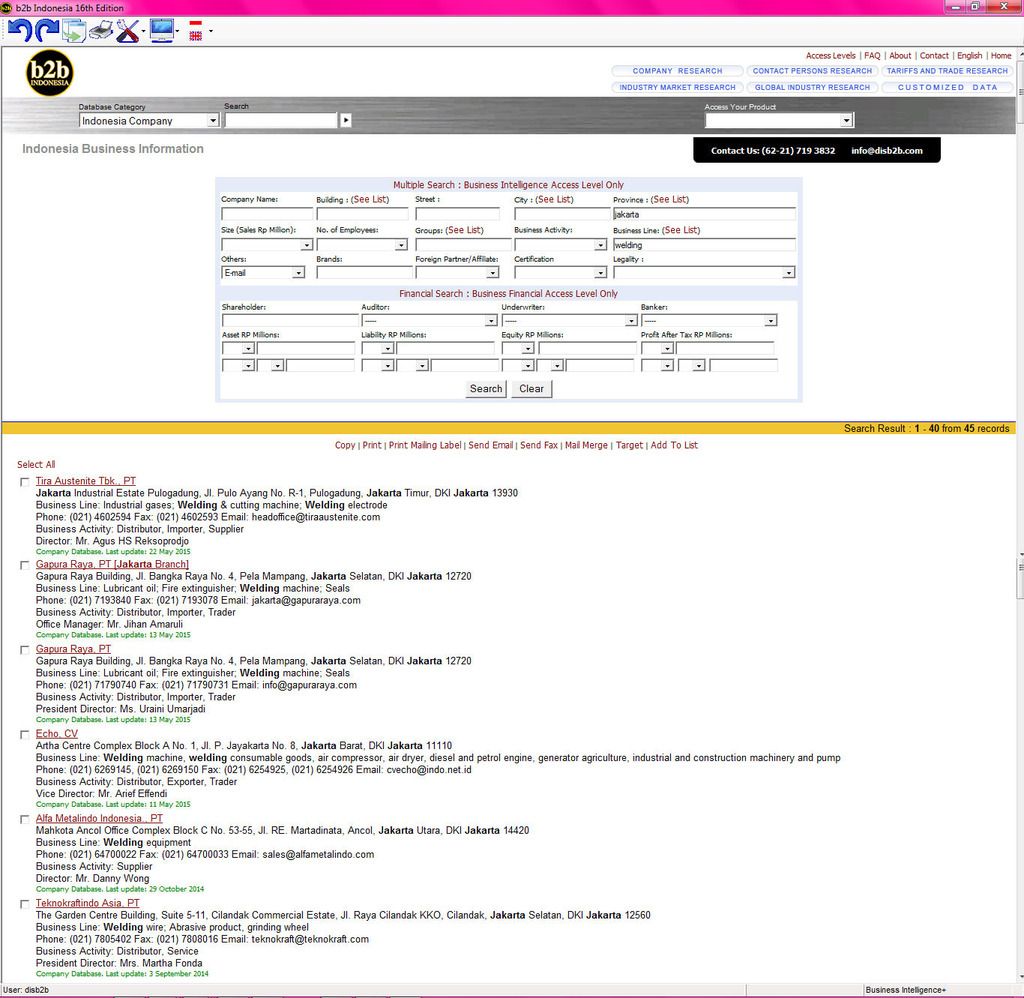Click the Copy action link above results
Screen dimensions: 1024x998
[345, 445]
